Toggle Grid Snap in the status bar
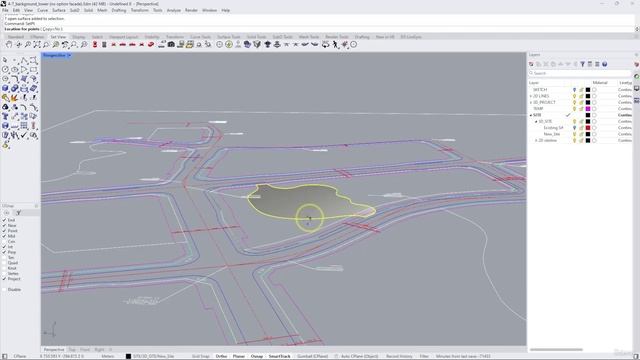Image resolution: width=640 pixels, height=360 pixels. [200, 356]
